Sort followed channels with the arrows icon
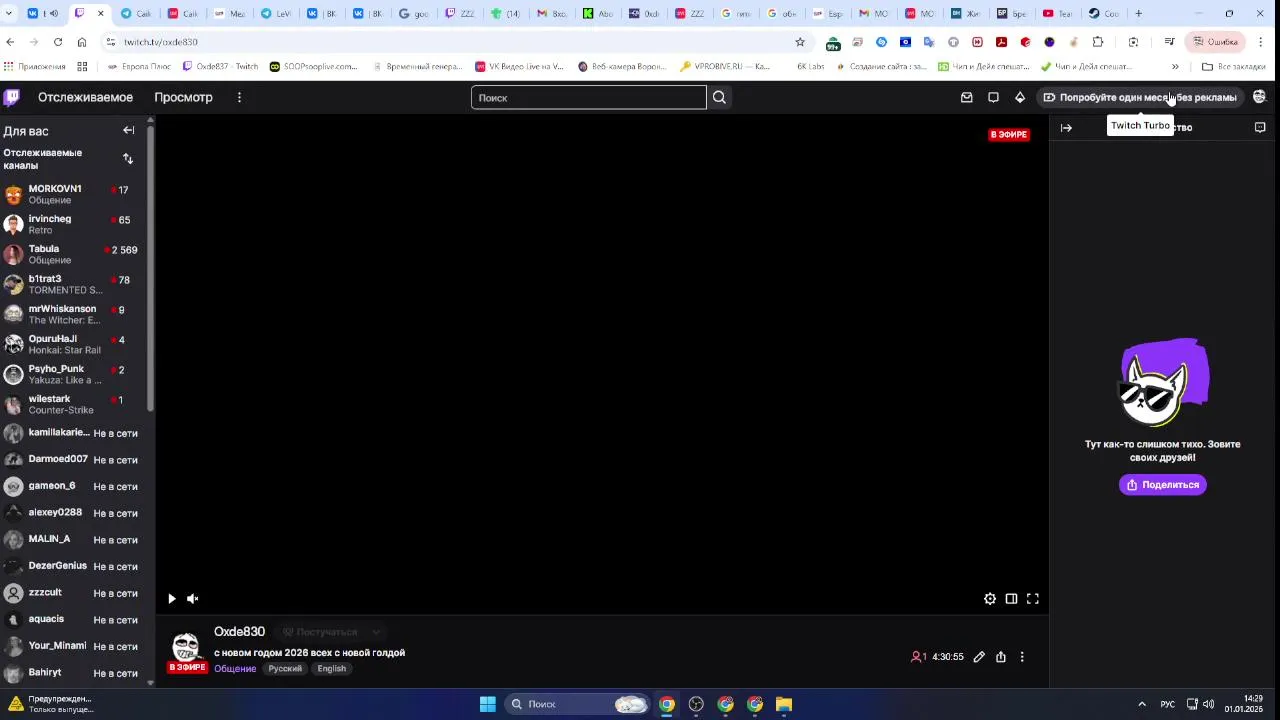Image resolution: width=1280 pixels, height=720 pixels. pyautogui.click(x=127, y=159)
